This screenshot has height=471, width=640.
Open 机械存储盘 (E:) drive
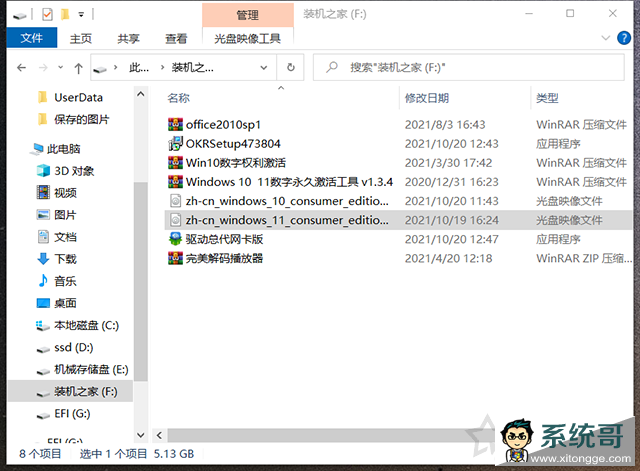(x=91, y=369)
